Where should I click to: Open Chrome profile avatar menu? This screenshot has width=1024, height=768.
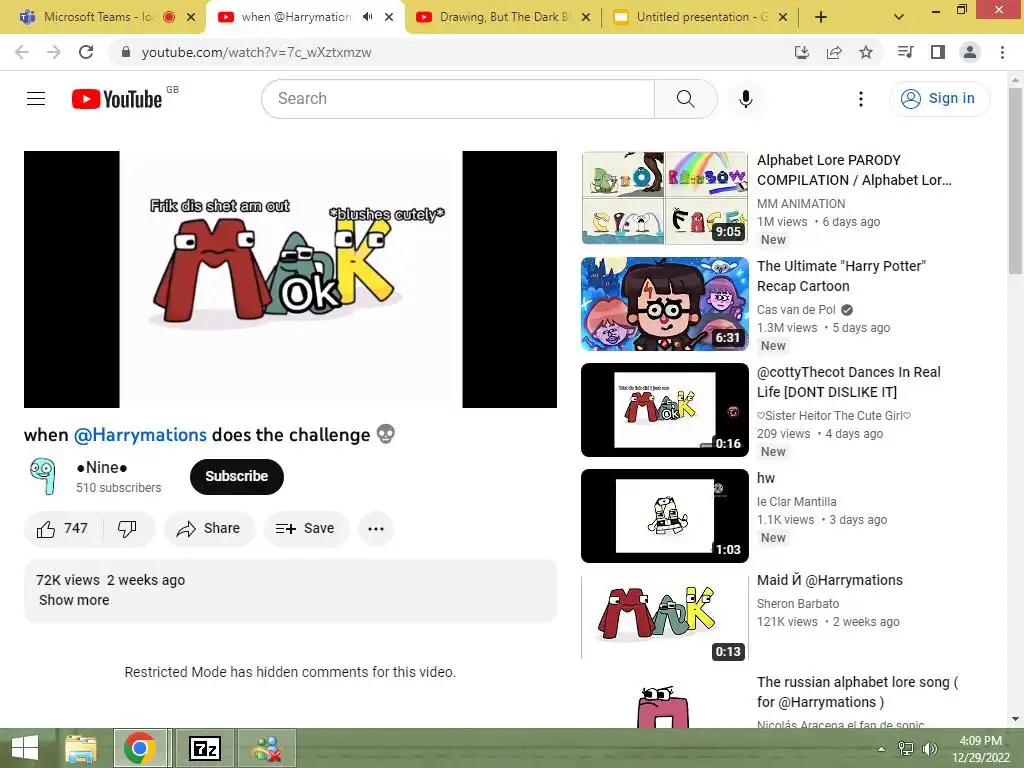[970, 52]
